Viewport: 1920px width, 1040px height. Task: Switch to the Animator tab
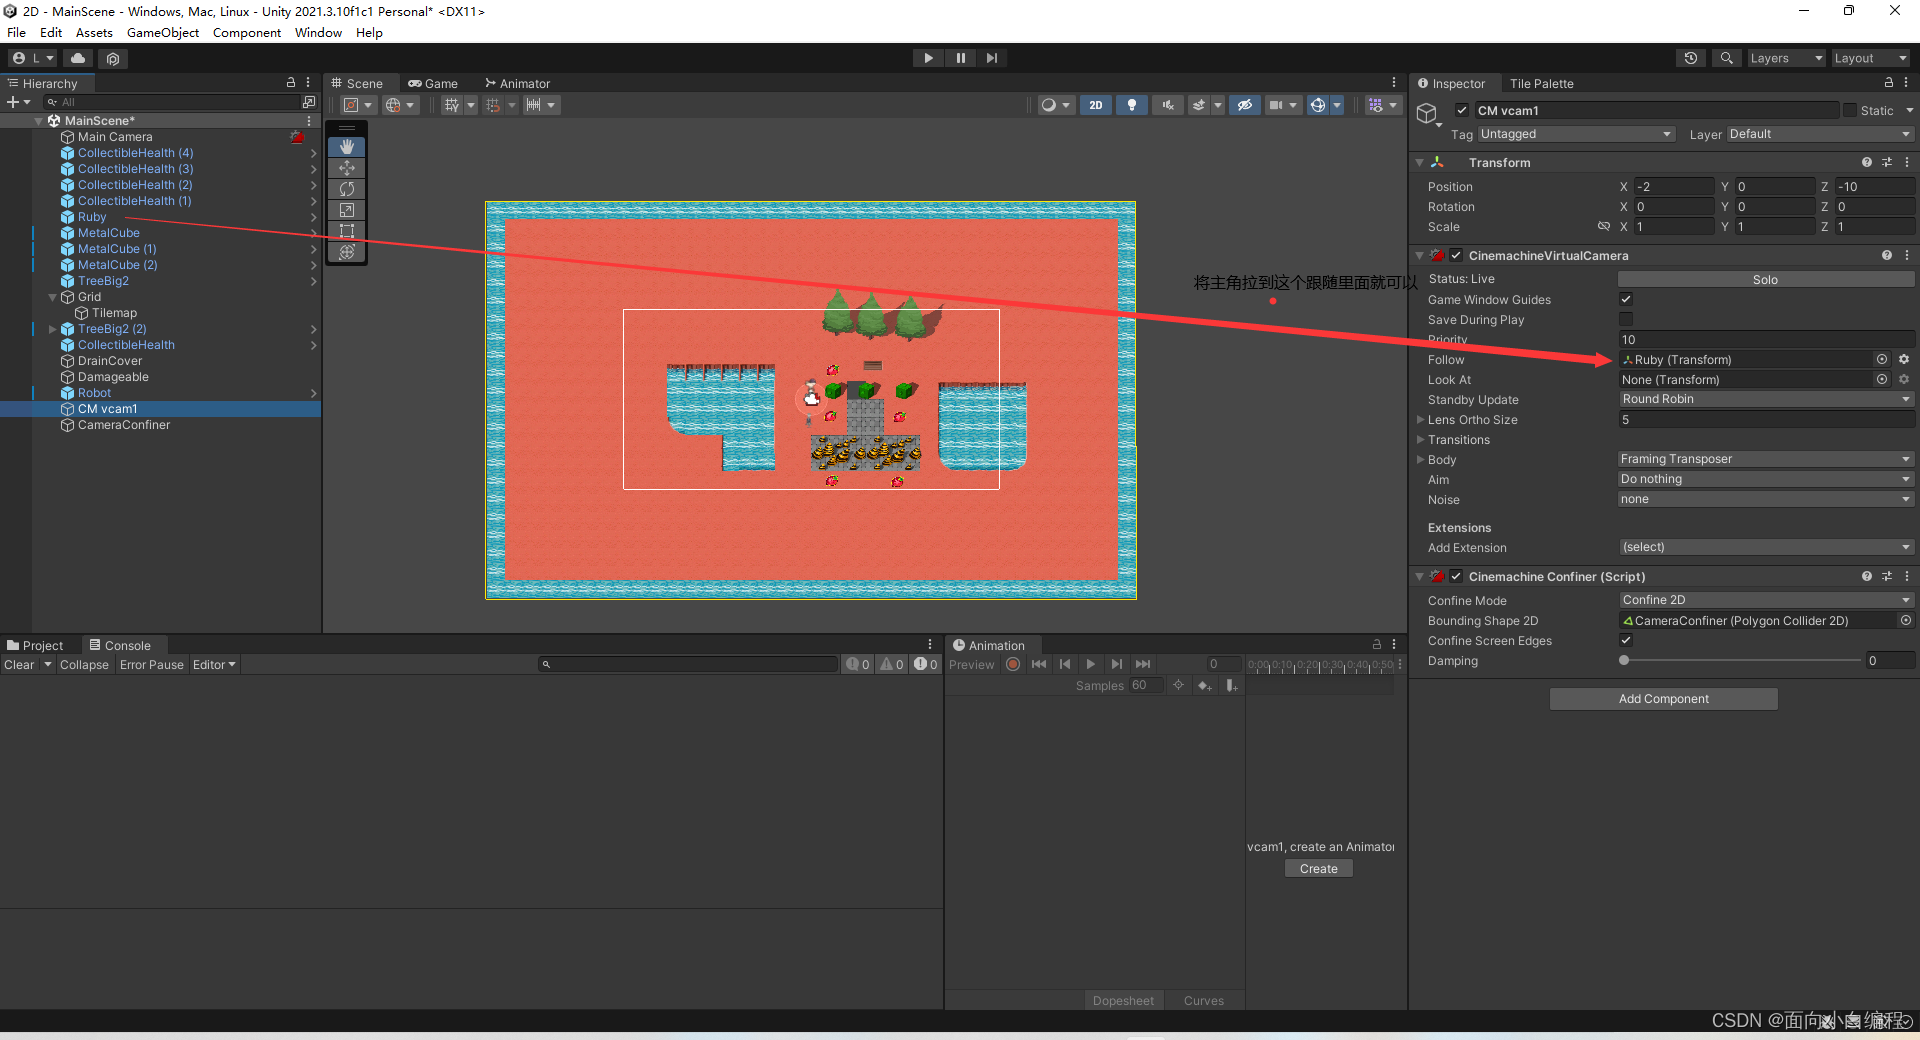(x=518, y=83)
